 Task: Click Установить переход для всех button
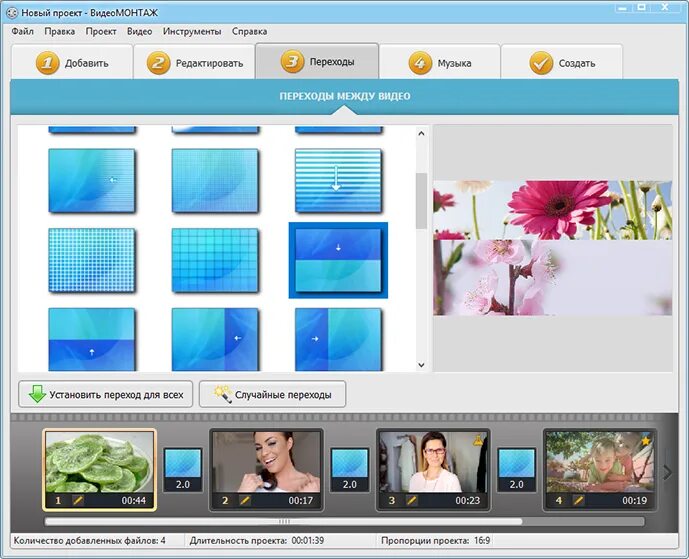[105, 395]
